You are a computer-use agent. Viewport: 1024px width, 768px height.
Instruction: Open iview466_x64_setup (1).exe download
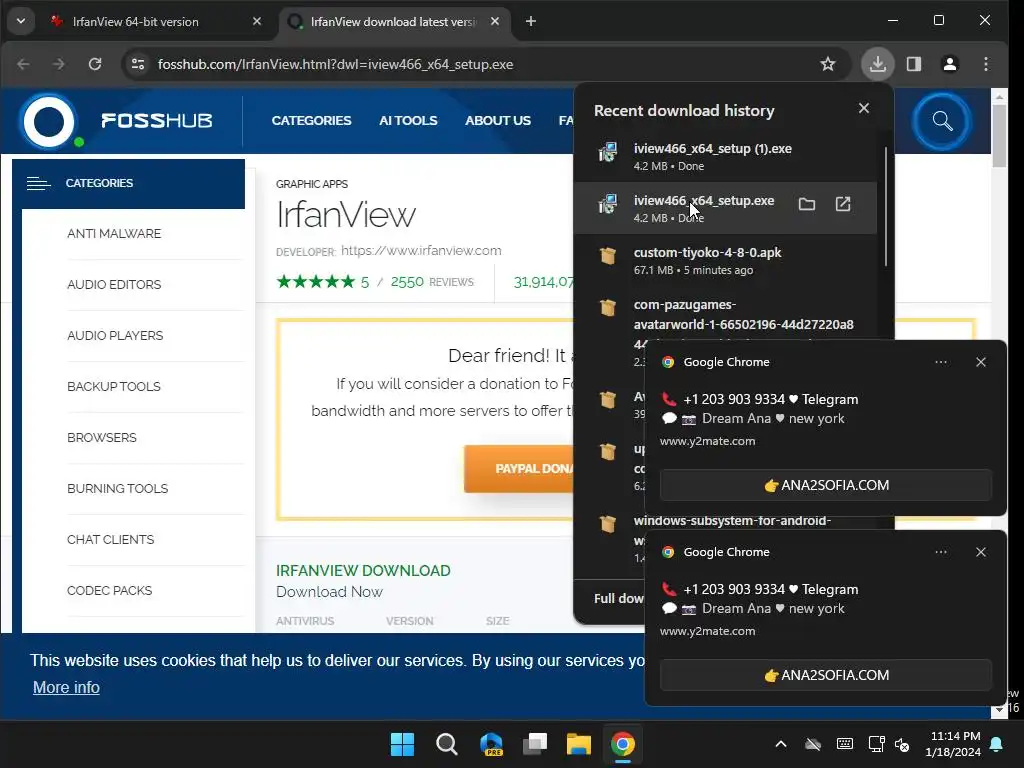click(x=725, y=156)
